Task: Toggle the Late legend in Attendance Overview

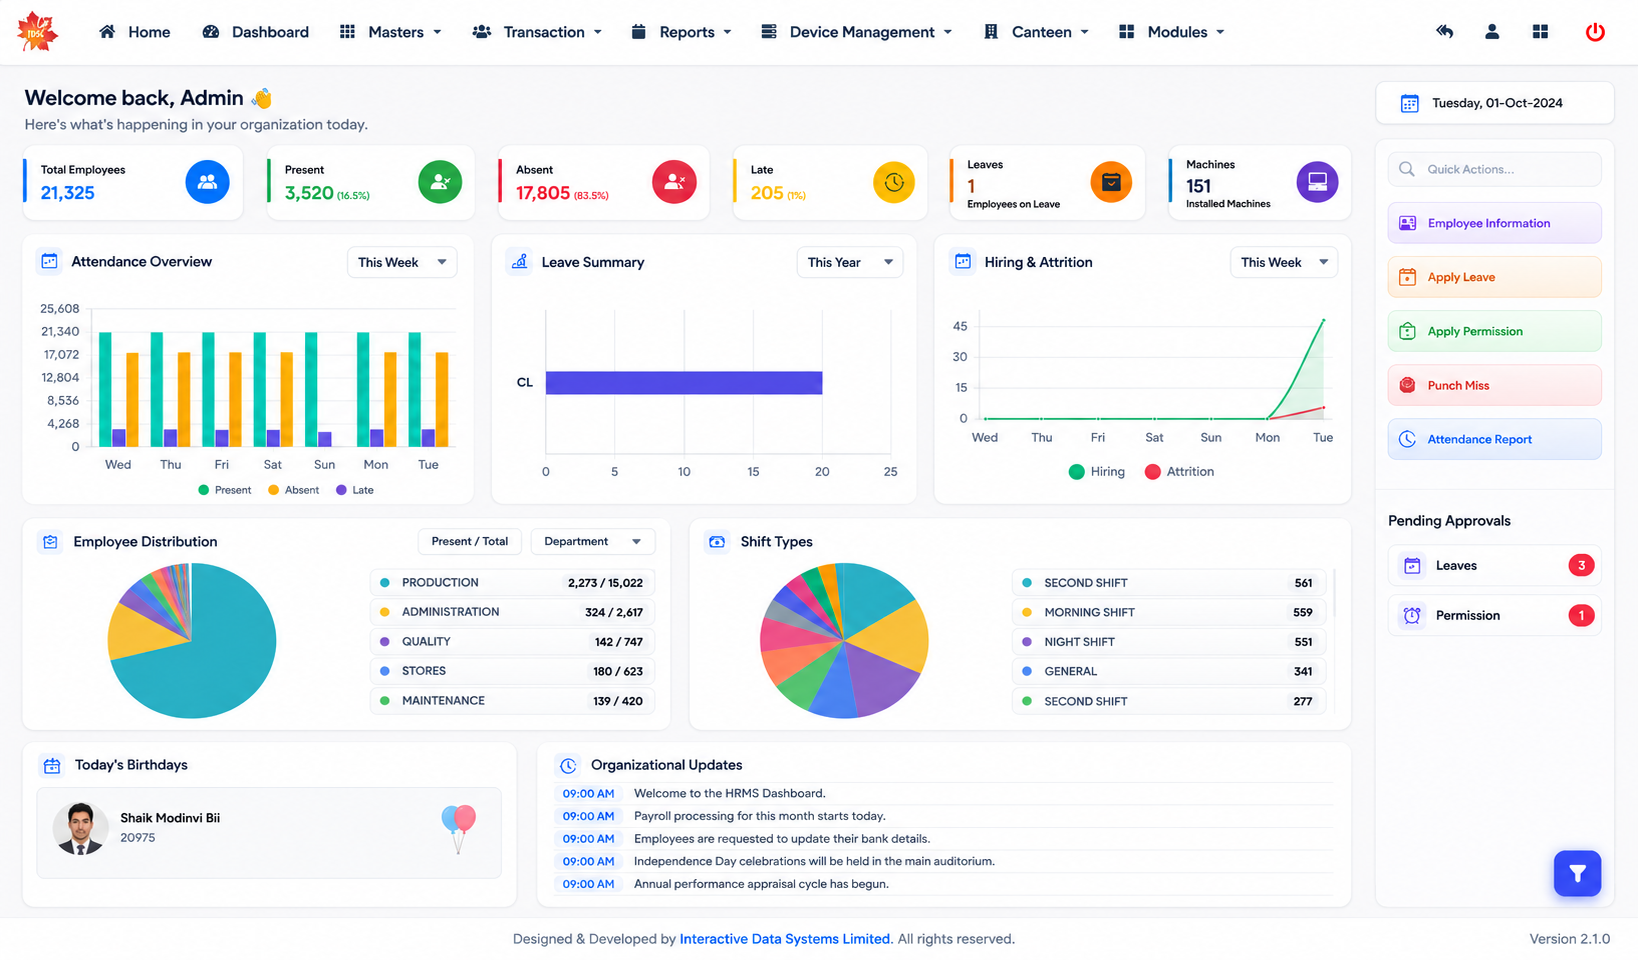Action: (x=355, y=490)
